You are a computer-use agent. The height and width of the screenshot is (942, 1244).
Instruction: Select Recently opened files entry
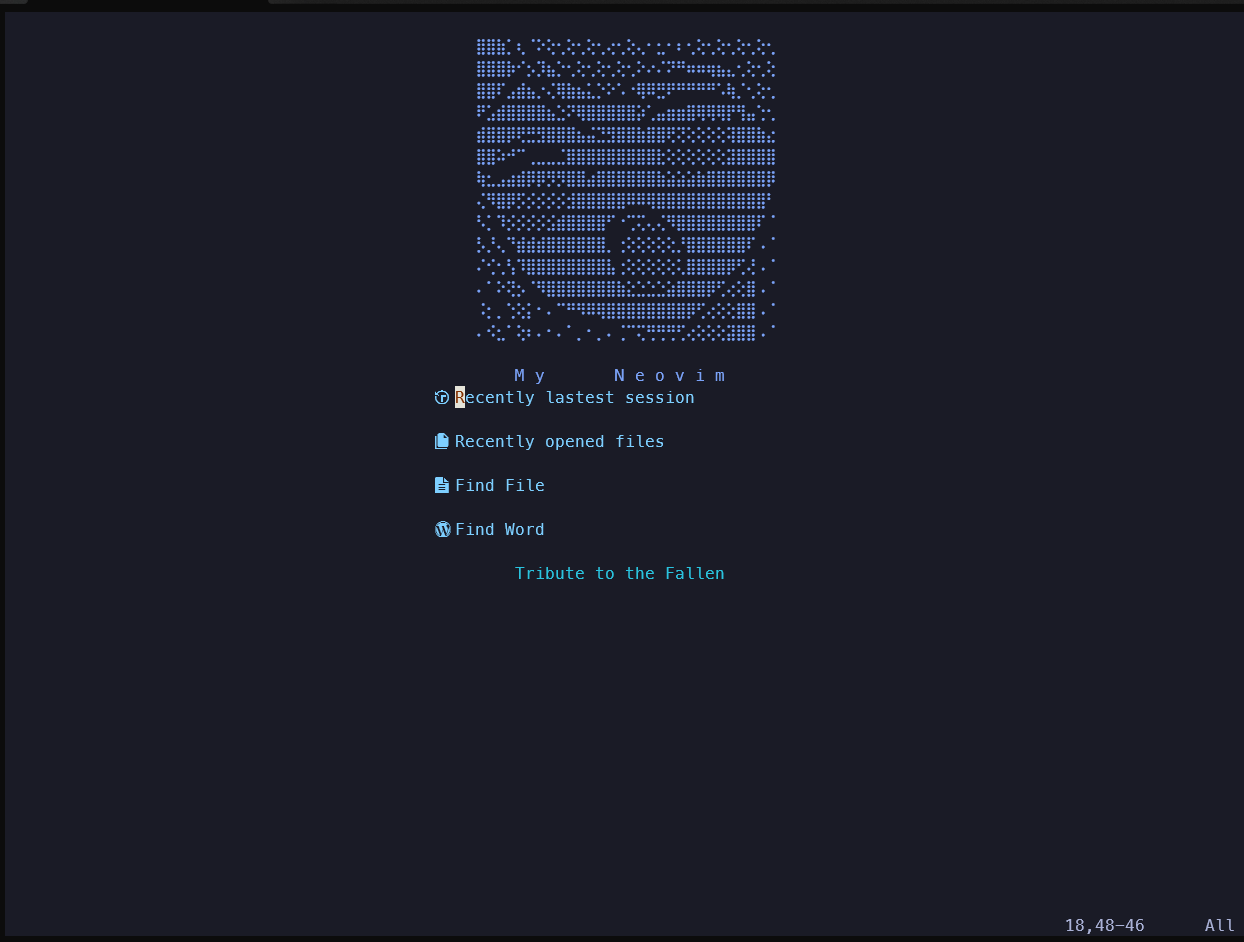[x=559, y=442]
